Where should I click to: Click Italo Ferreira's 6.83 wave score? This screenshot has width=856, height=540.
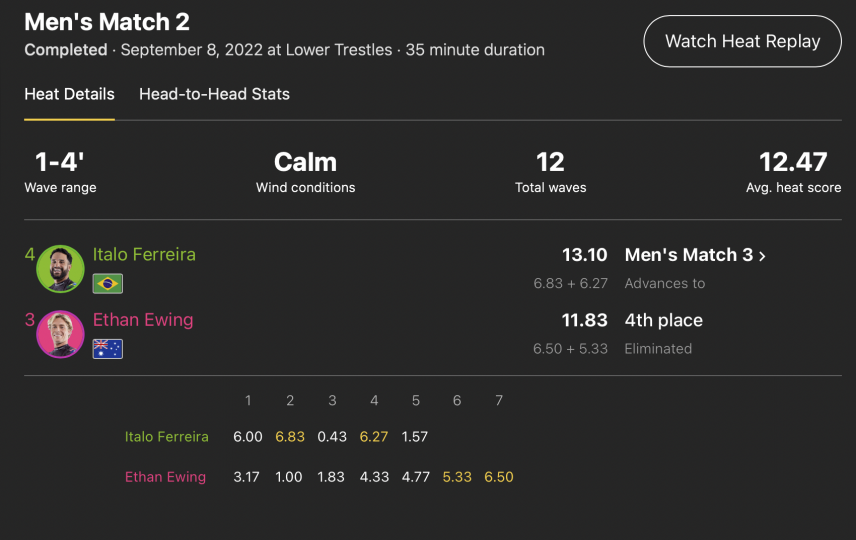290,437
